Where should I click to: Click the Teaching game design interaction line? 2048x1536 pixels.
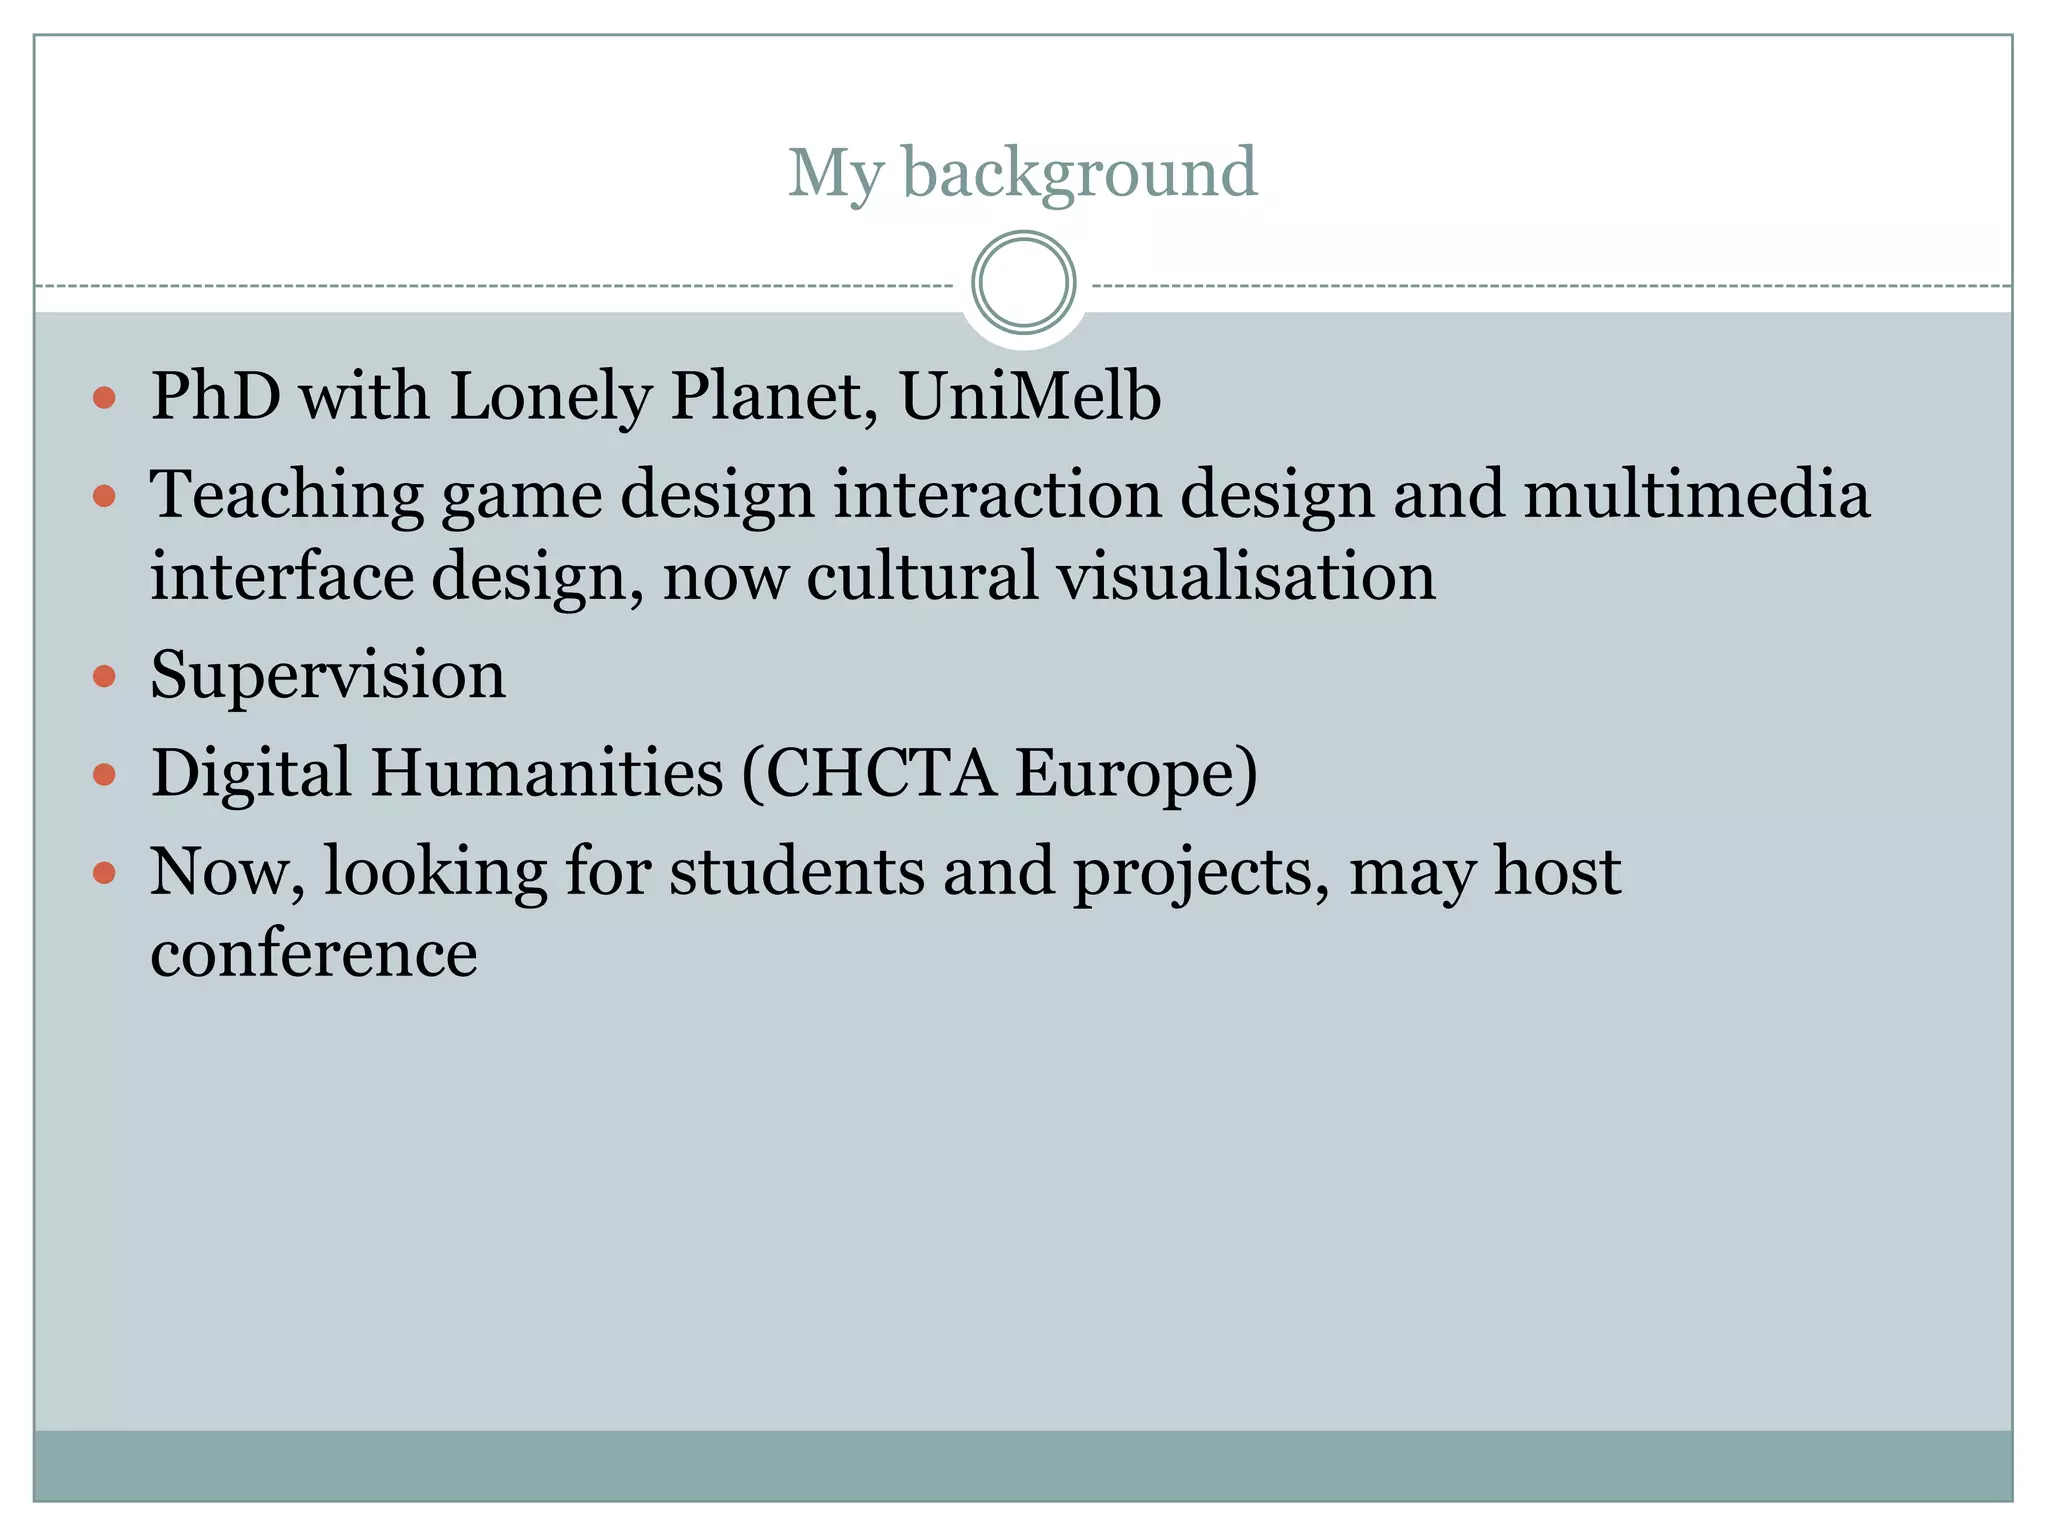pos(1009,495)
